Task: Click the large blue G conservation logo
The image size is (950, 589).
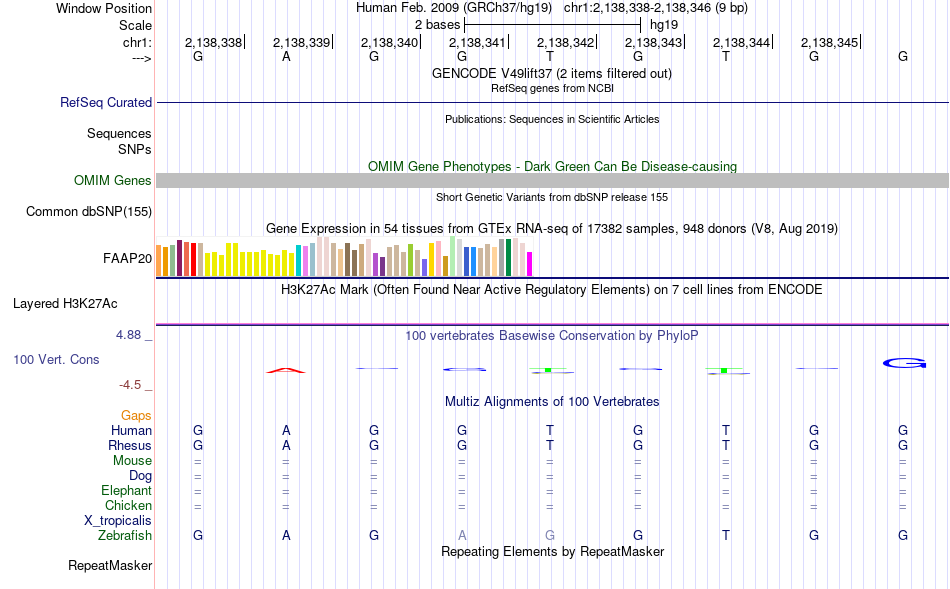Action: (x=905, y=364)
